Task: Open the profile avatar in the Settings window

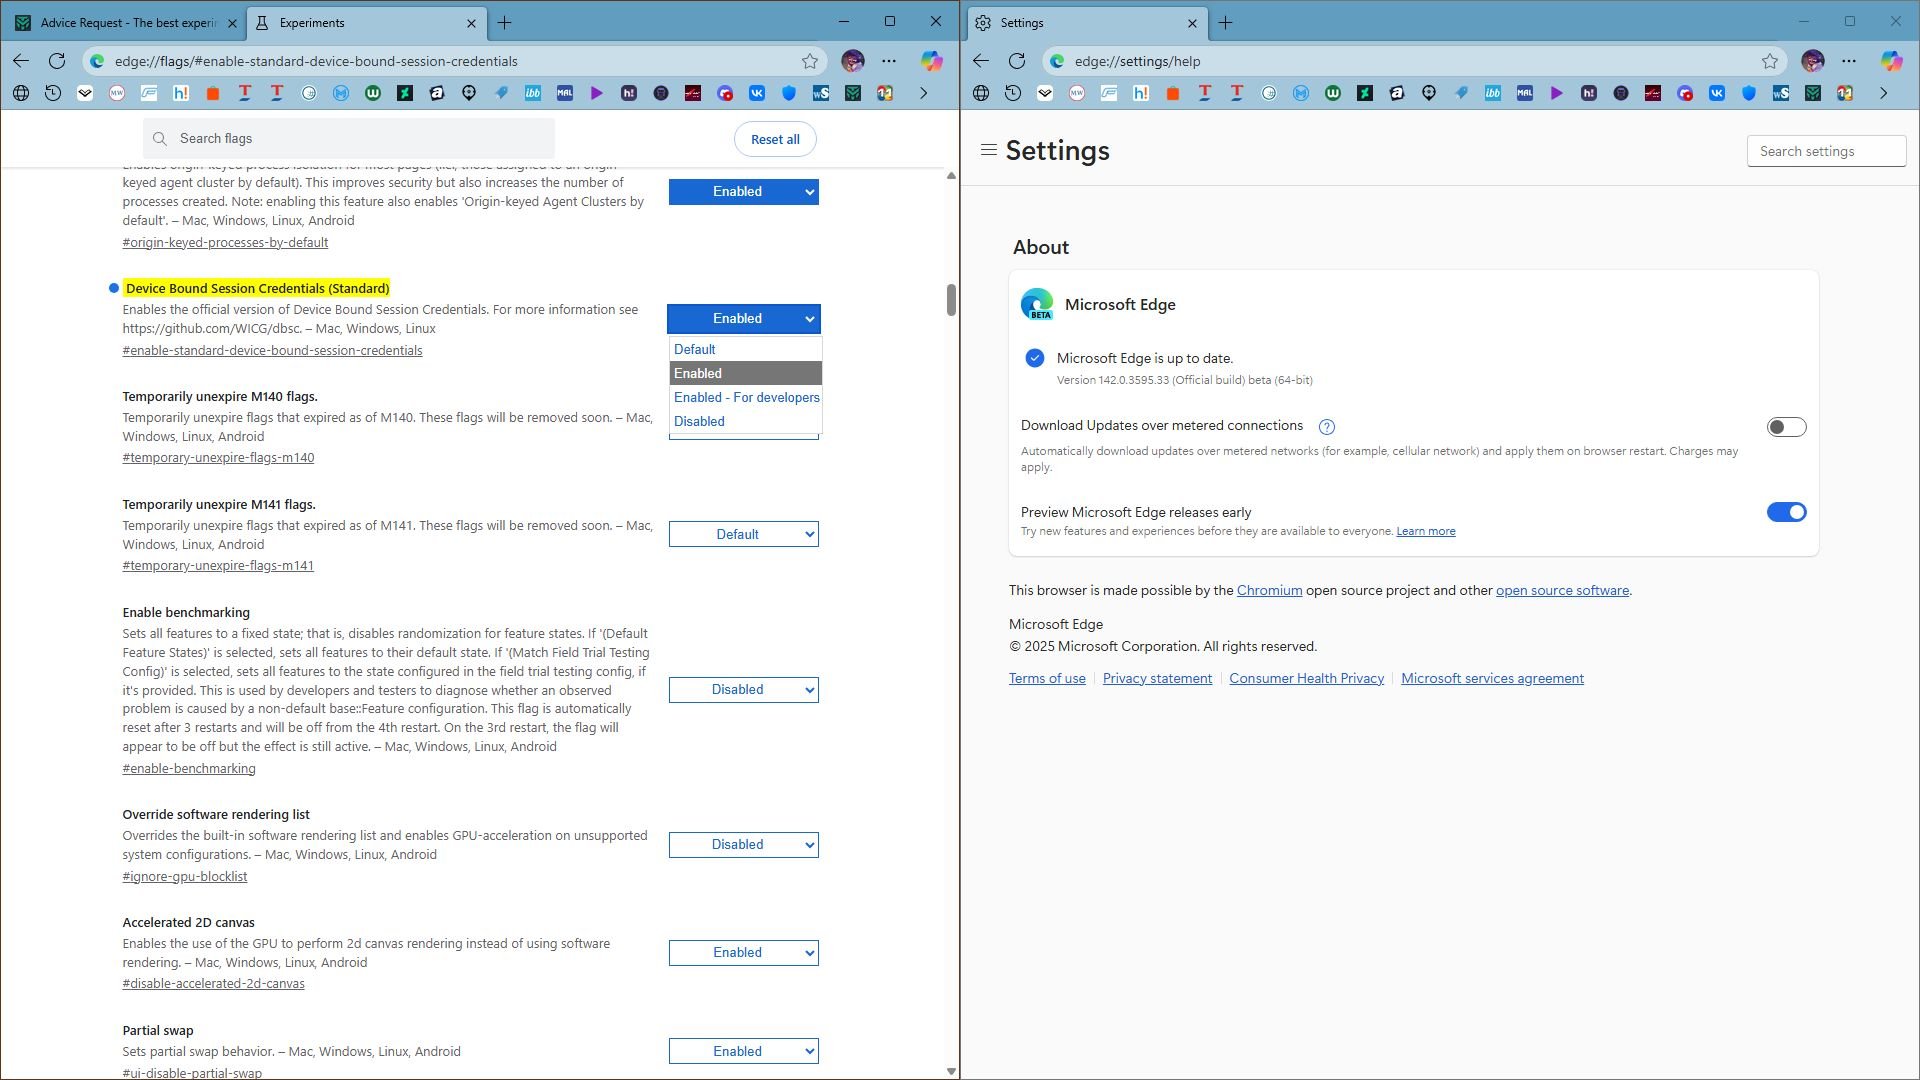Action: click(1813, 61)
